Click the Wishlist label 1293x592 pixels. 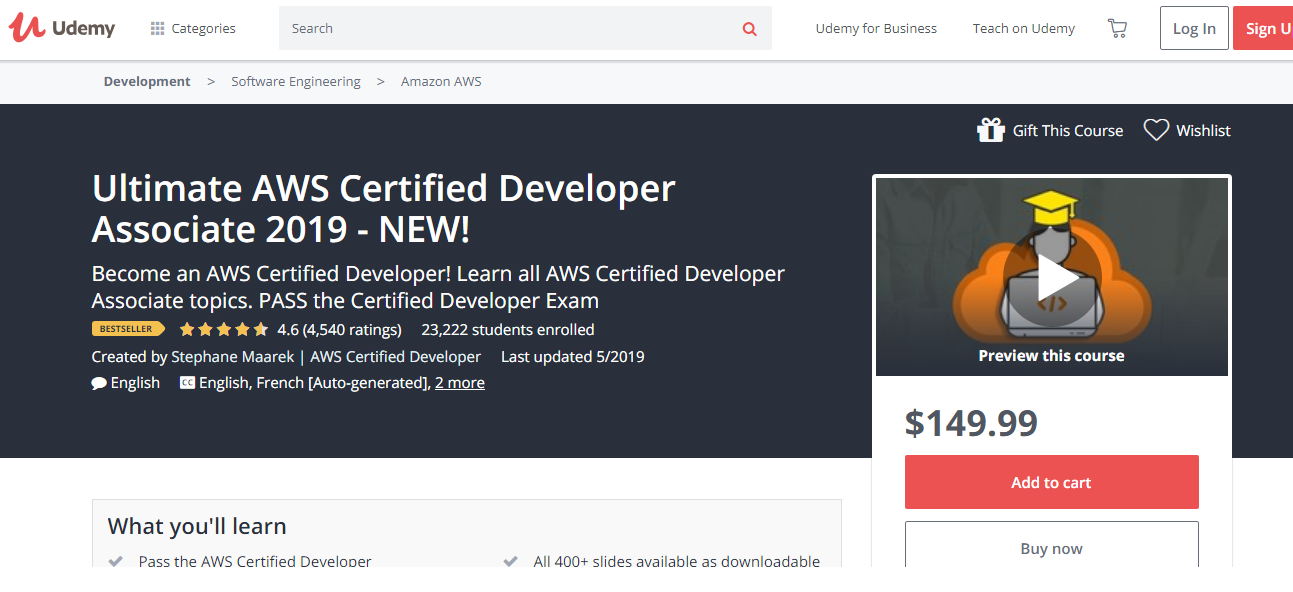coord(1204,131)
